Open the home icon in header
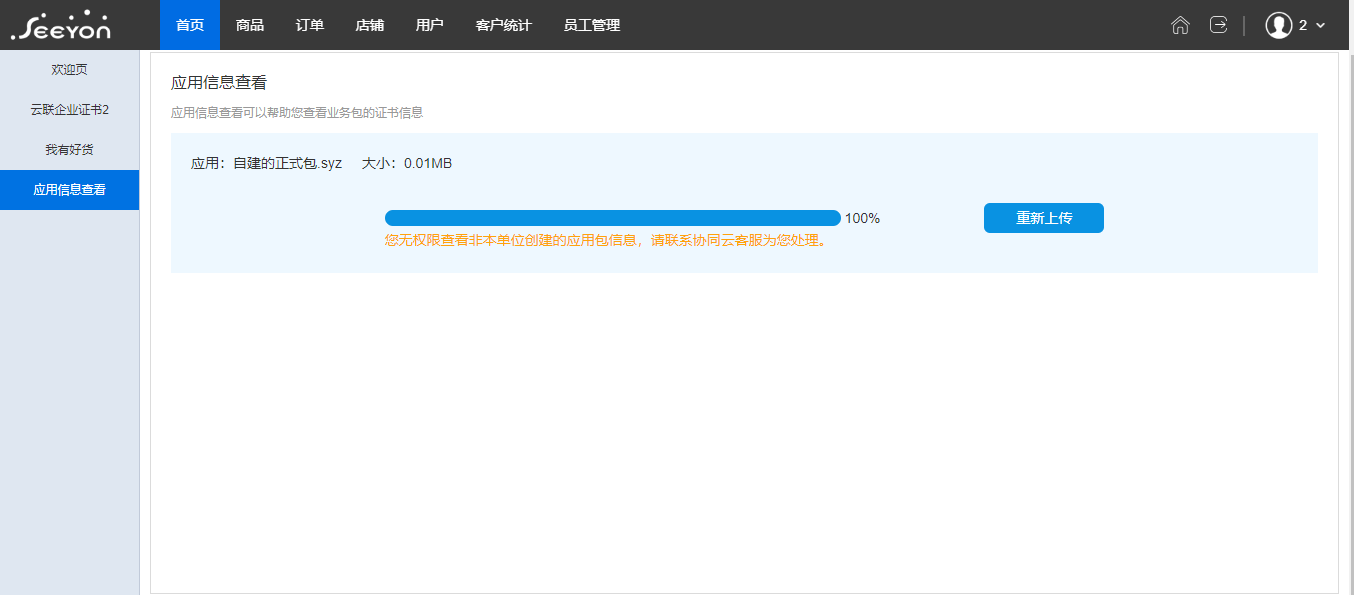The width and height of the screenshot is (1354, 595). (x=1180, y=25)
